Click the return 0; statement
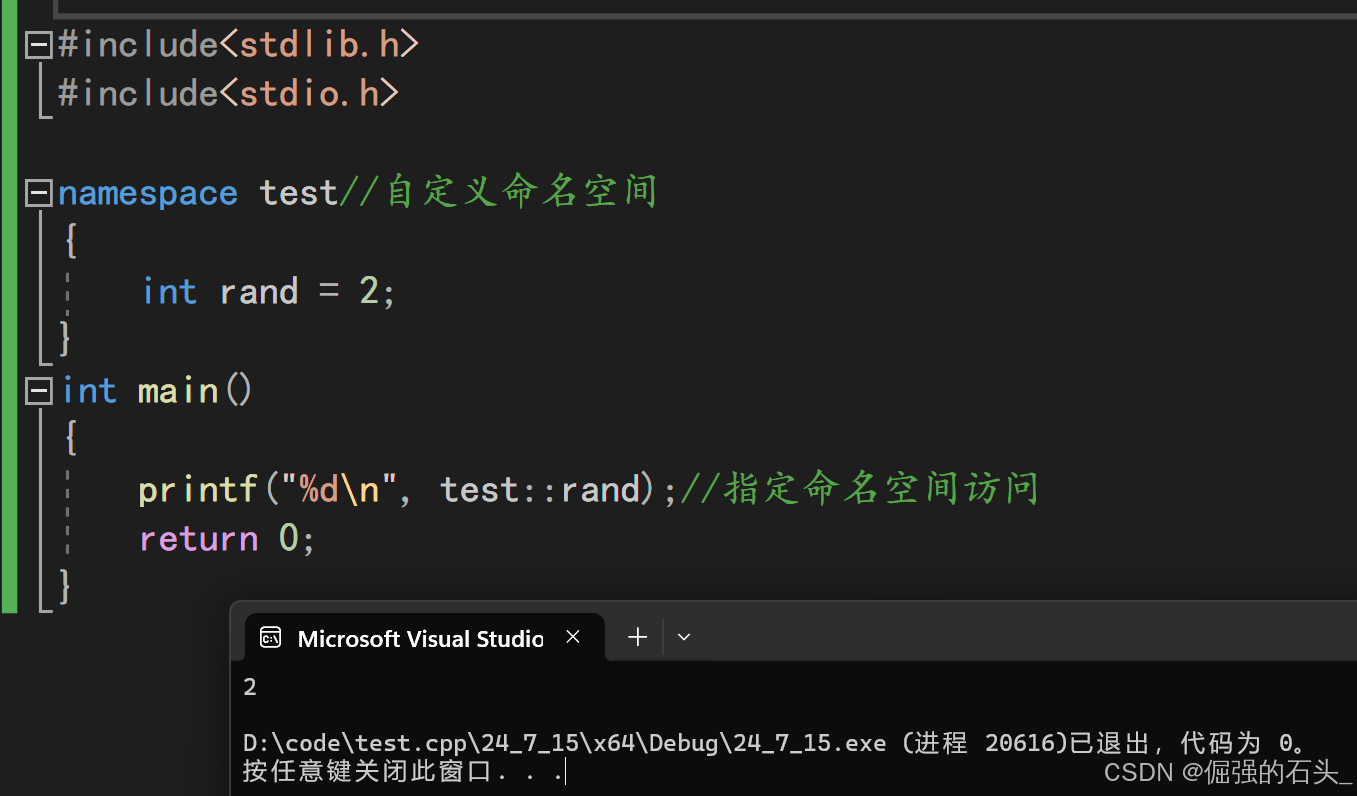The image size is (1357, 796). coord(225,538)
